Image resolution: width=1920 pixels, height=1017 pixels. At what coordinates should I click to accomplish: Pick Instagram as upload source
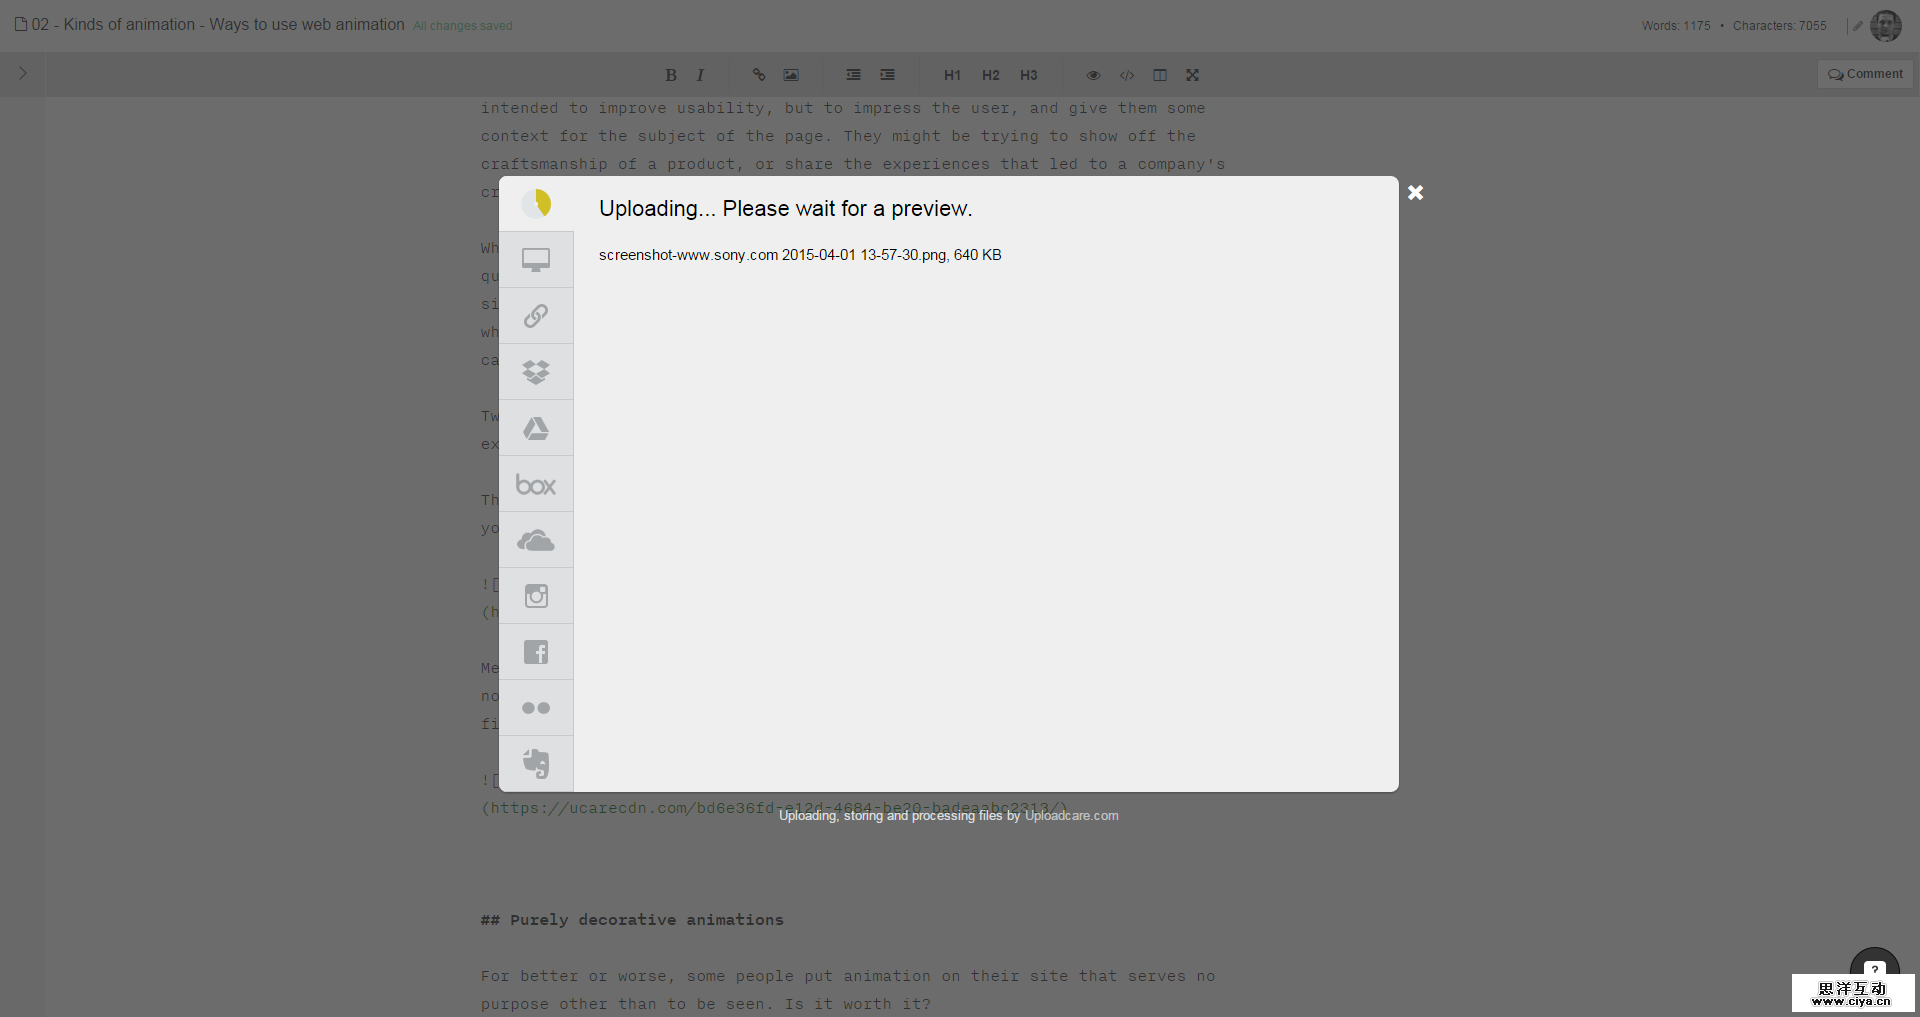click(536, 596)
